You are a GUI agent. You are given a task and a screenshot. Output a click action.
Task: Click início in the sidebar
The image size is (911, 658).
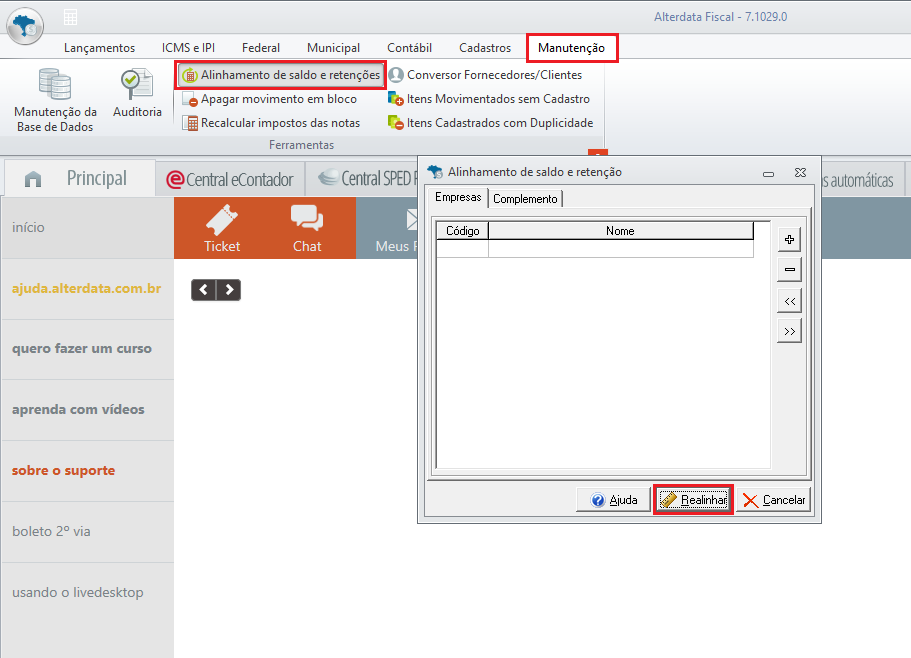click(x=87, y=227)
